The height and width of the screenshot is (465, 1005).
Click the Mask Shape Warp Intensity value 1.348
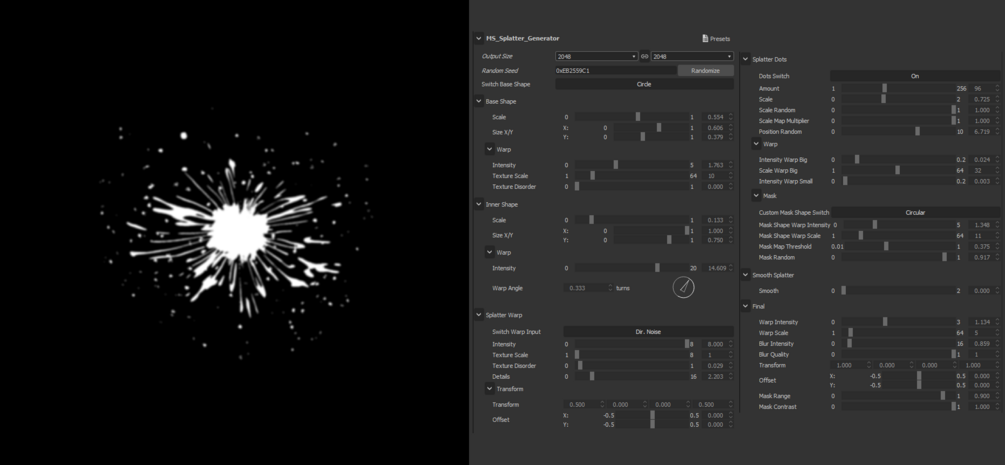click(x=981, y=225)
